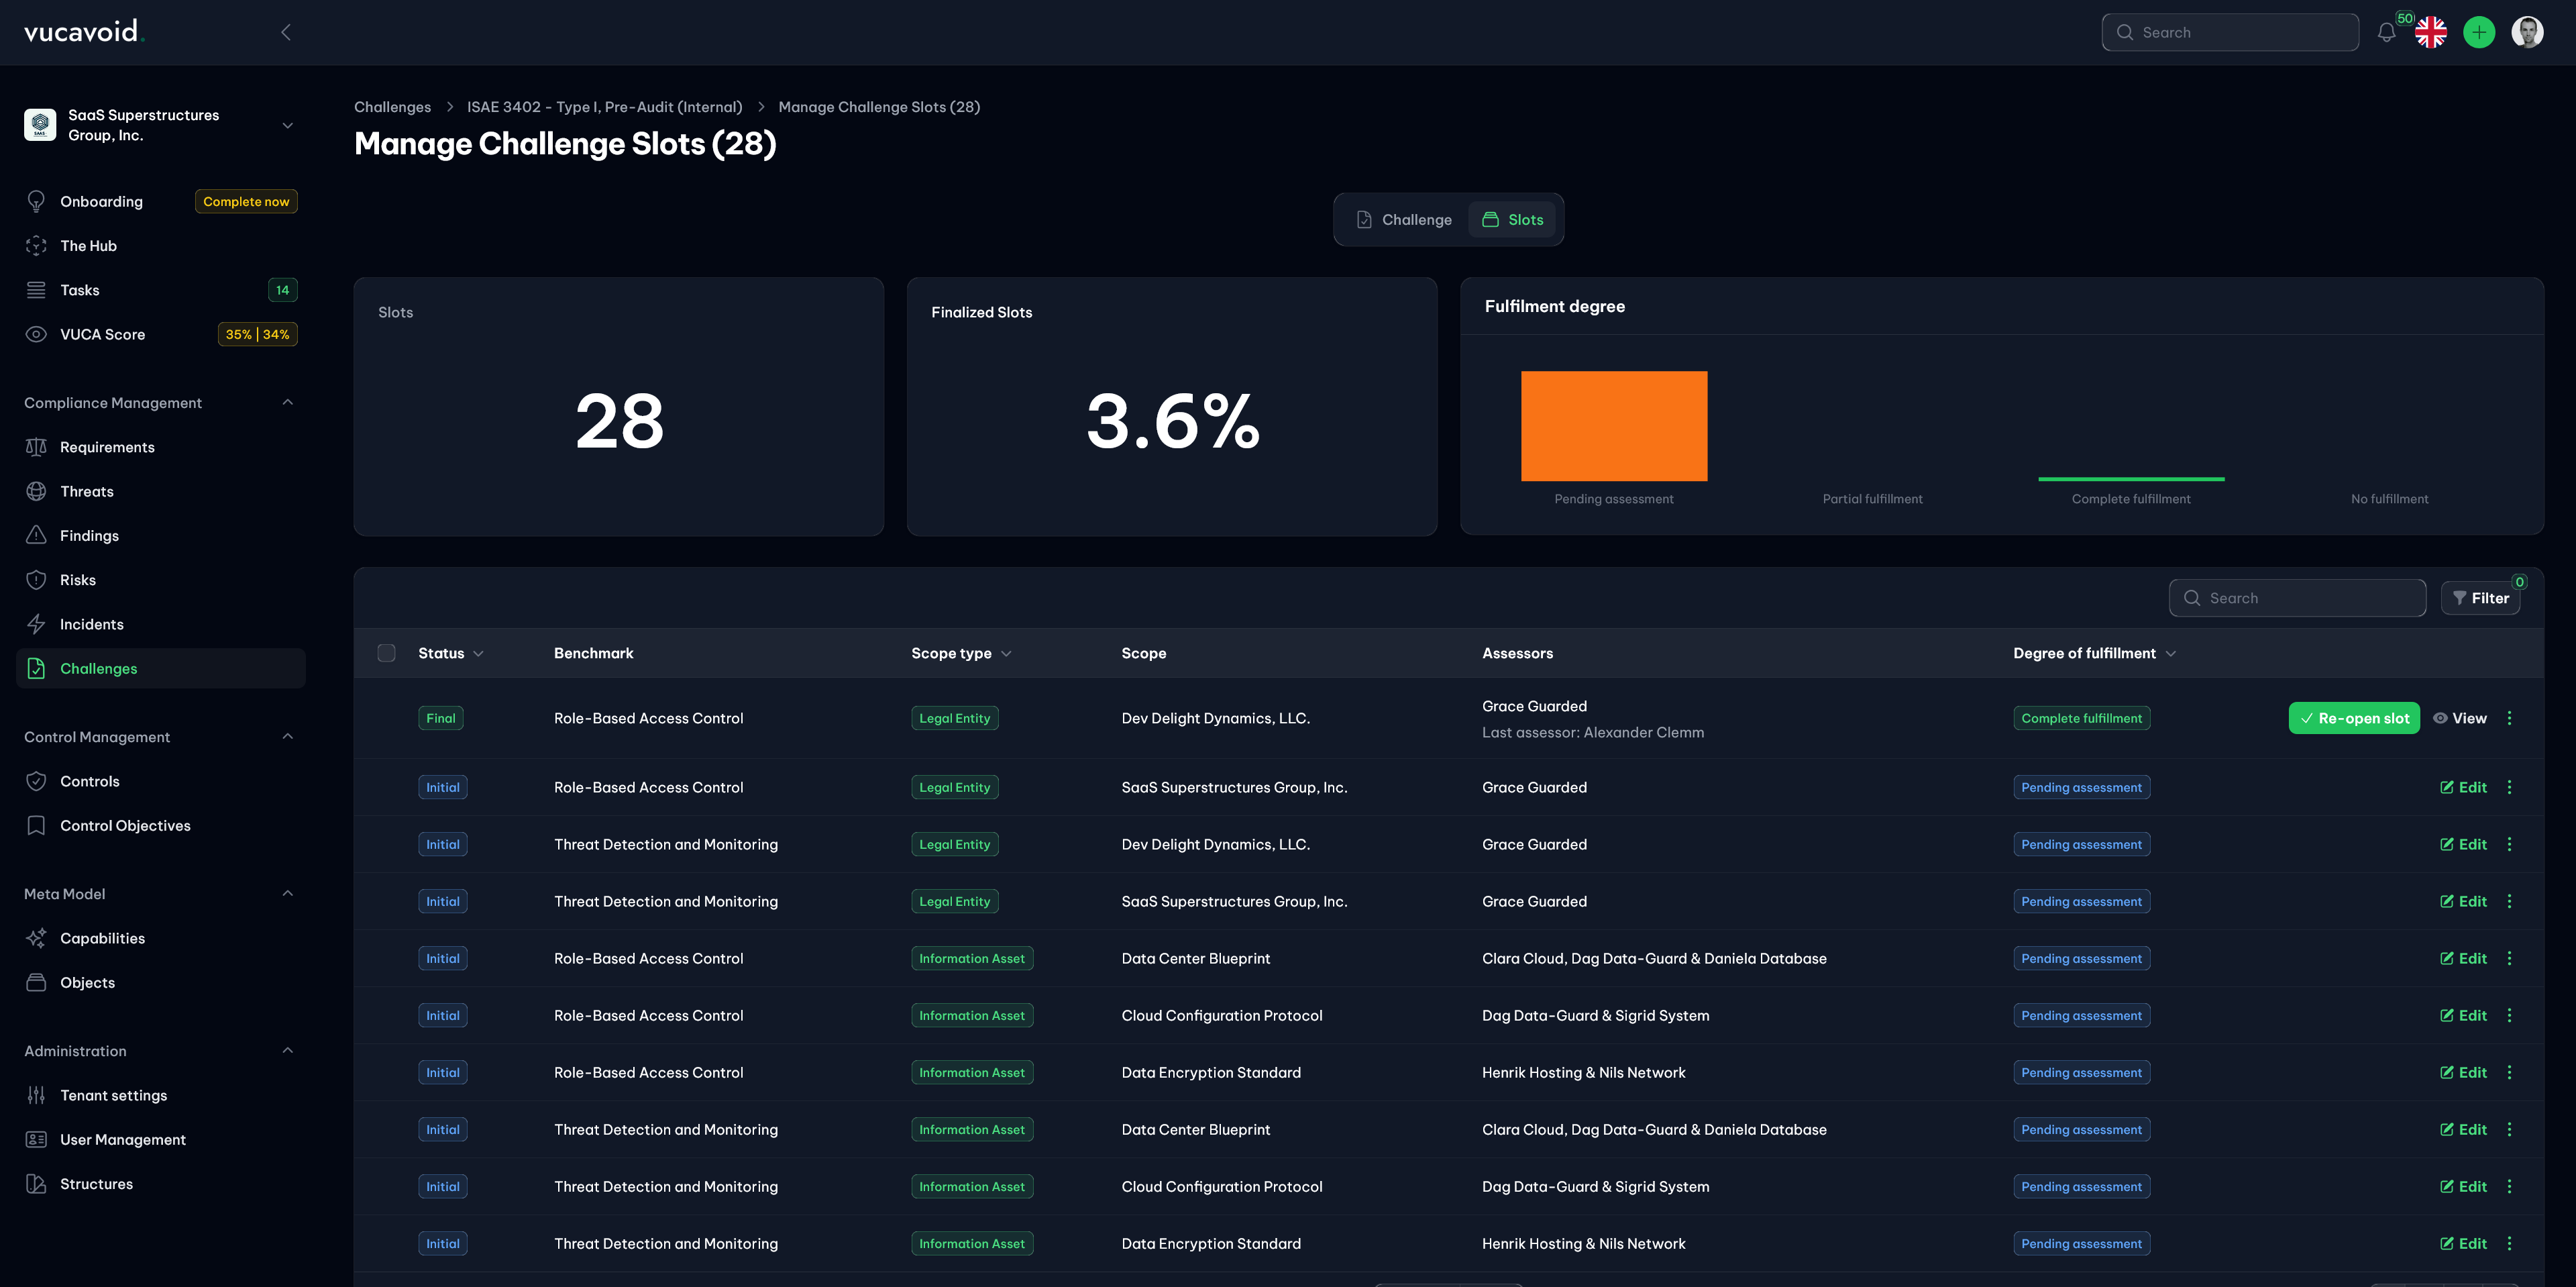This screenshot has width=2576, height=1287.
Task: Click the Pending assessment fulfillment bar
Action: pyautogui.click(x=1613, y=425)
